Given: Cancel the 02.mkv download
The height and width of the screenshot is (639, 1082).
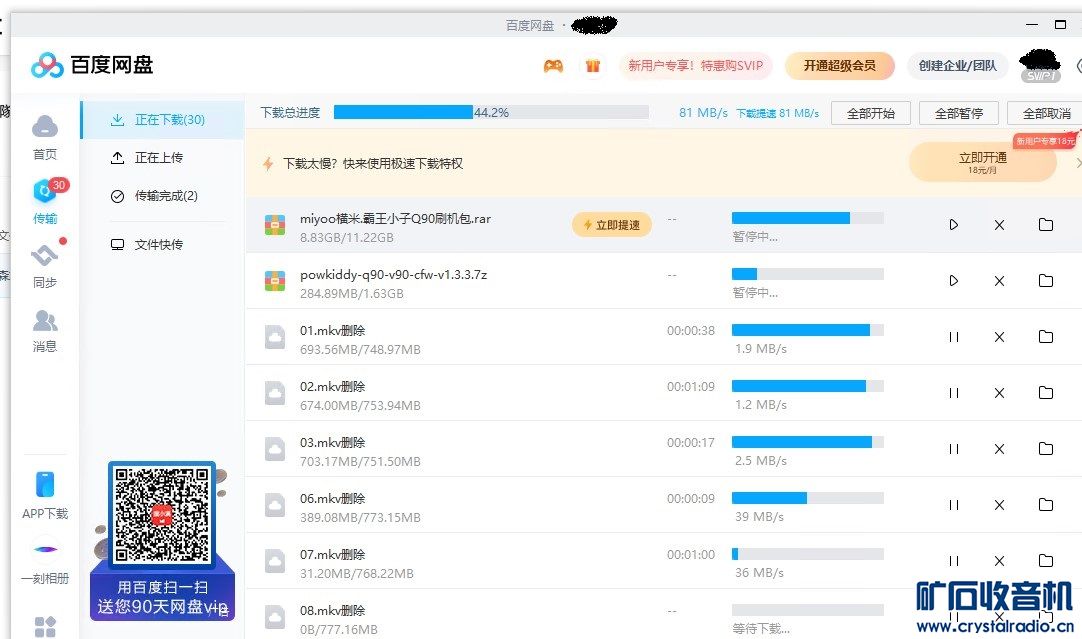Looking at the screenshot, I should pyautogui.click(x=999, y=393).
